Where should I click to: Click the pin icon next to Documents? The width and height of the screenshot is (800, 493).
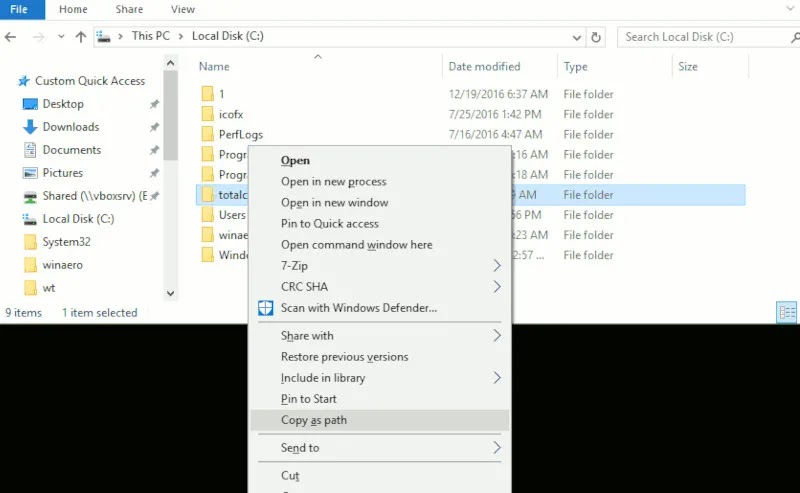click(x=154, y=150)
